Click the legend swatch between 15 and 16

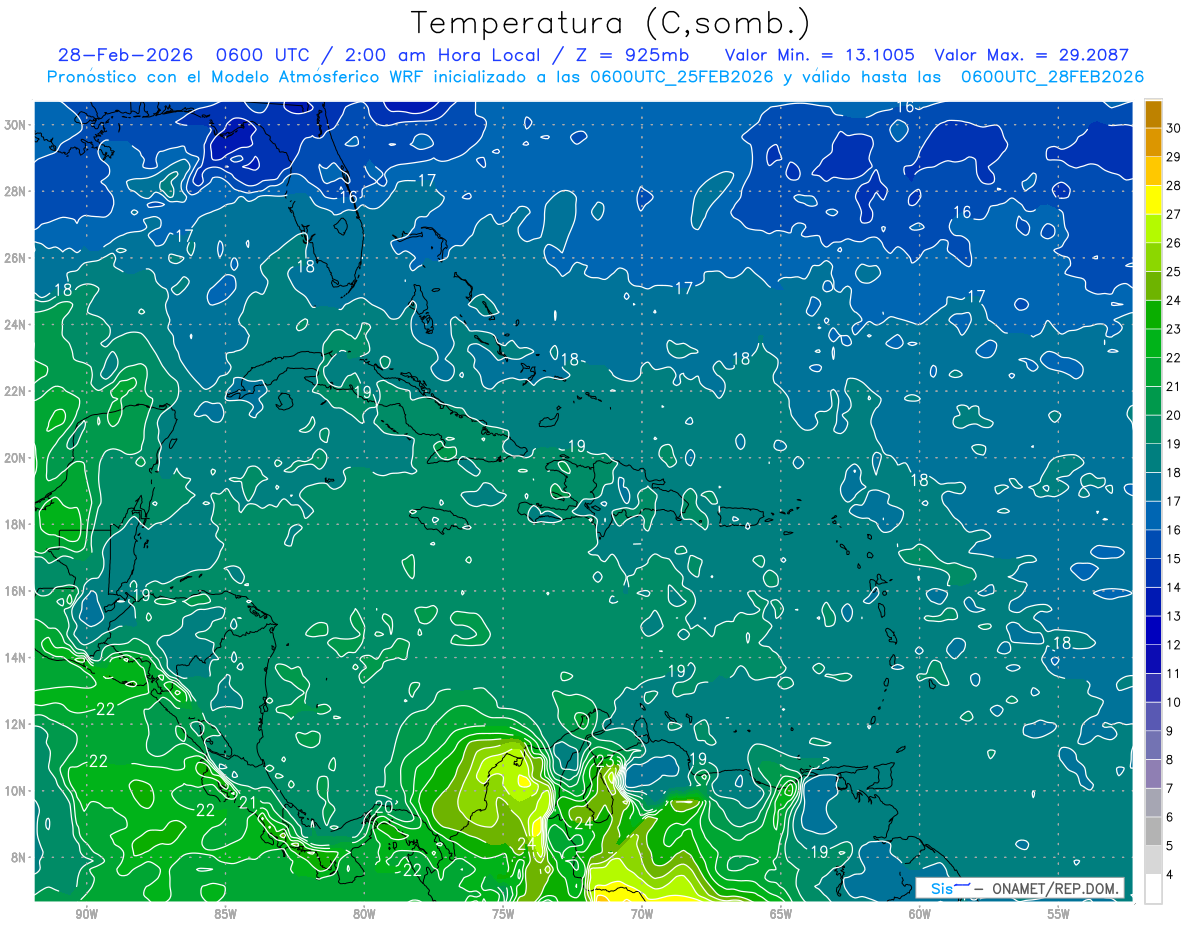tap(1153, 544)
